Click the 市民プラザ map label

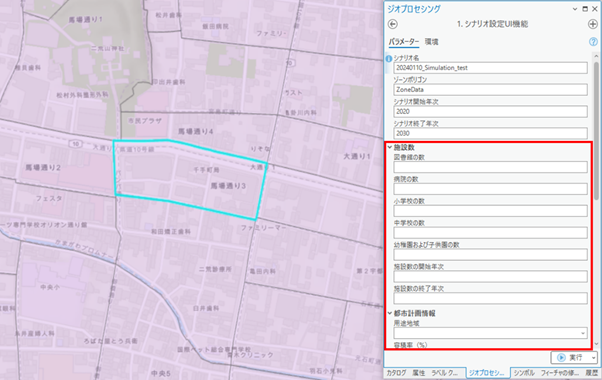(145, 121)
